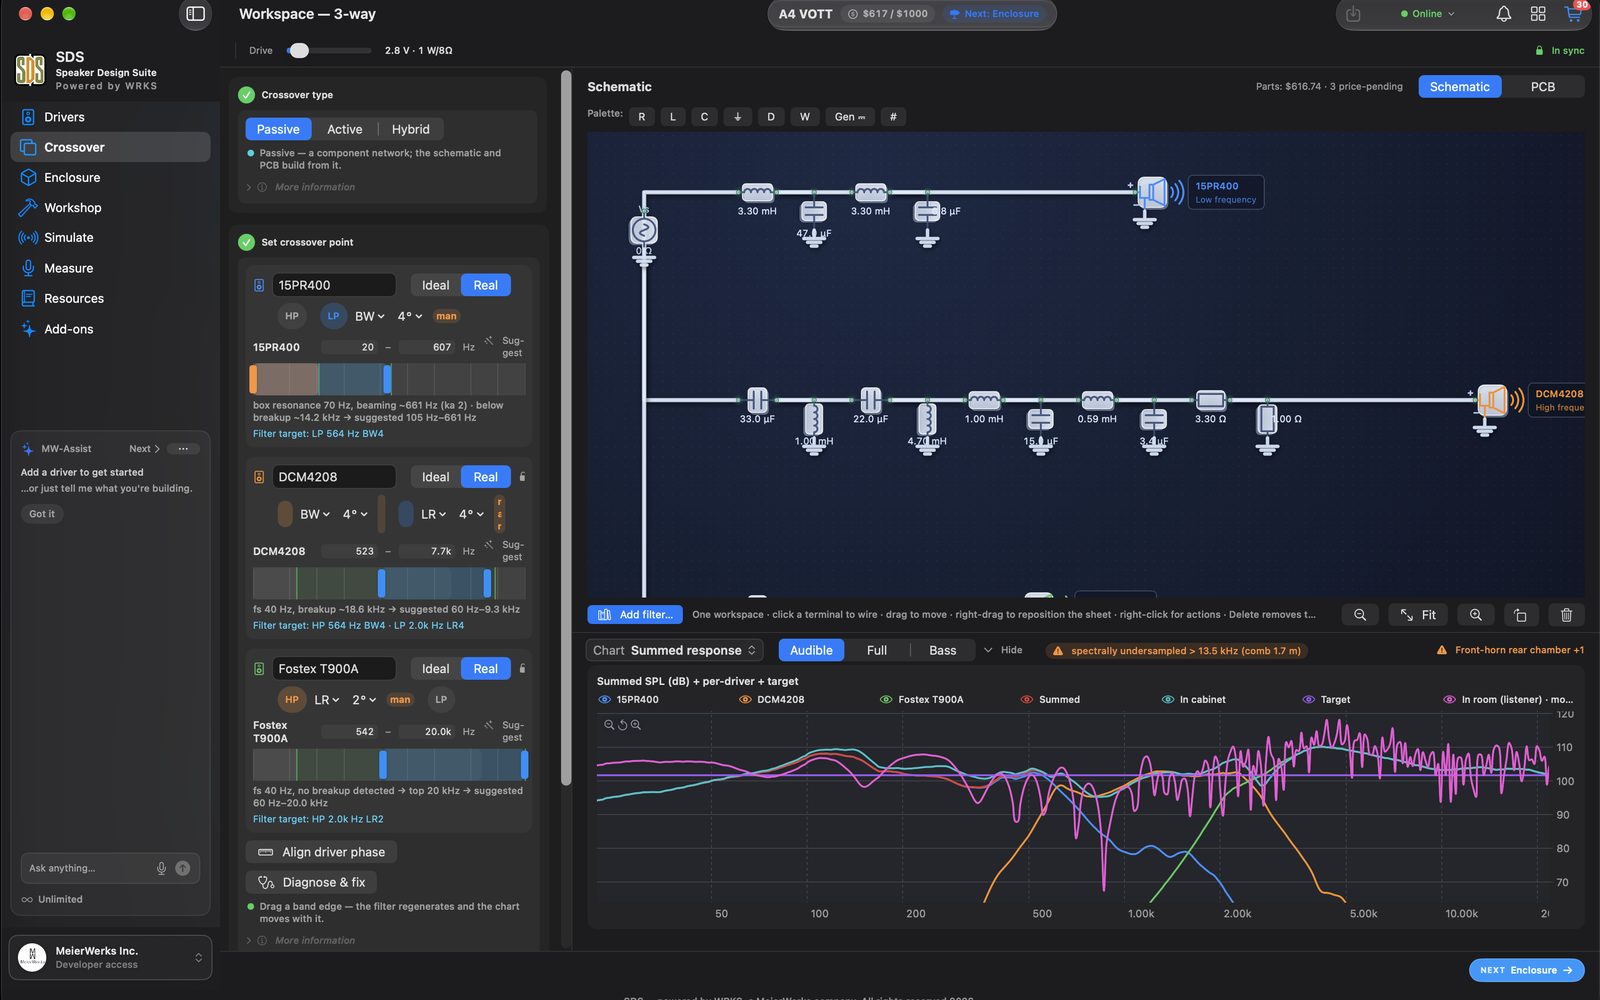Open the Fostex T900A LR filter dropdown
1600x1000 pixels.
click(x=327, y=700)
